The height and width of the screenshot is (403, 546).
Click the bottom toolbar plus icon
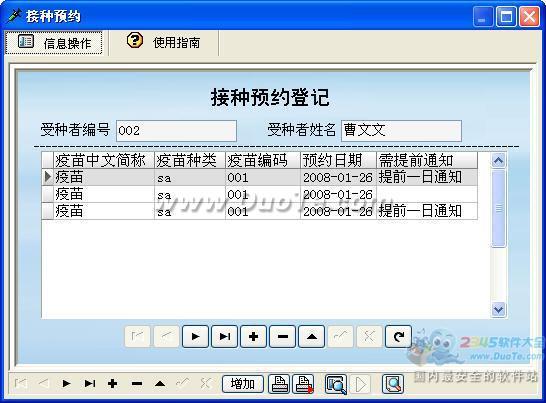pos(112,384)
